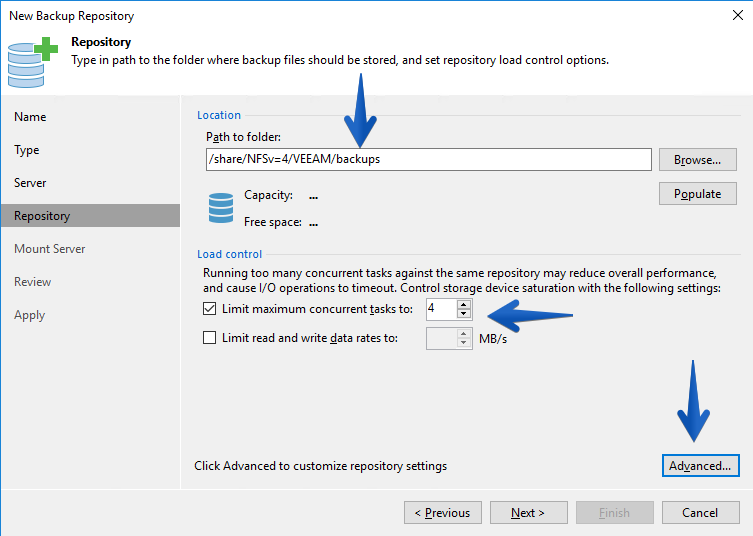This screenshot has width=753, height=536.
Task: Click the blue storage capacity icon
Action: click(221, 208)
